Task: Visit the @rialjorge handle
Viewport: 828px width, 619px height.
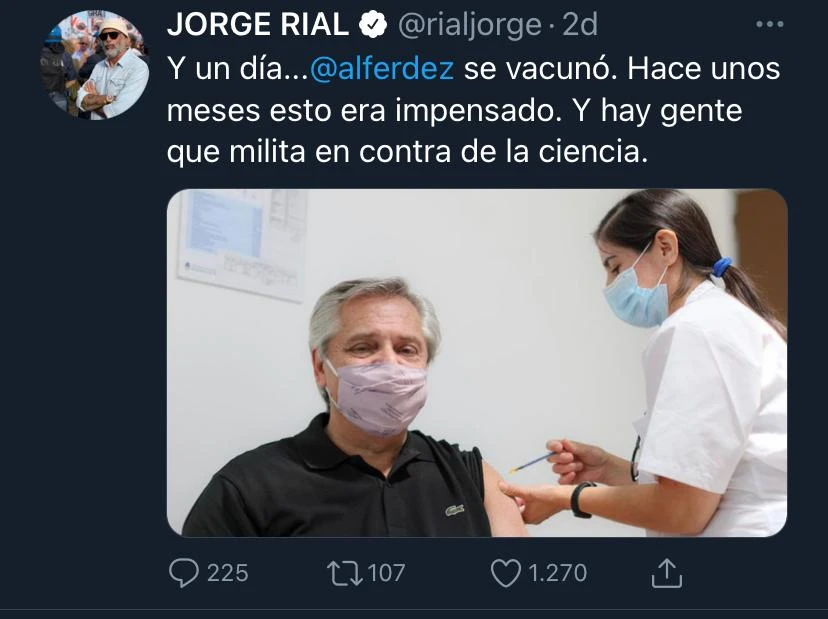Action: [x=469, y=26]
